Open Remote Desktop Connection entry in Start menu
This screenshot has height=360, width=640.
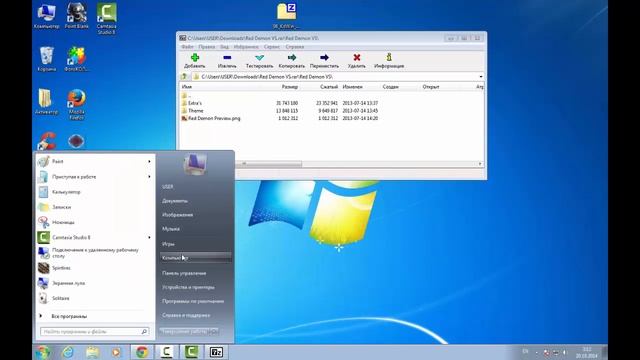click(x=94, y=253)
